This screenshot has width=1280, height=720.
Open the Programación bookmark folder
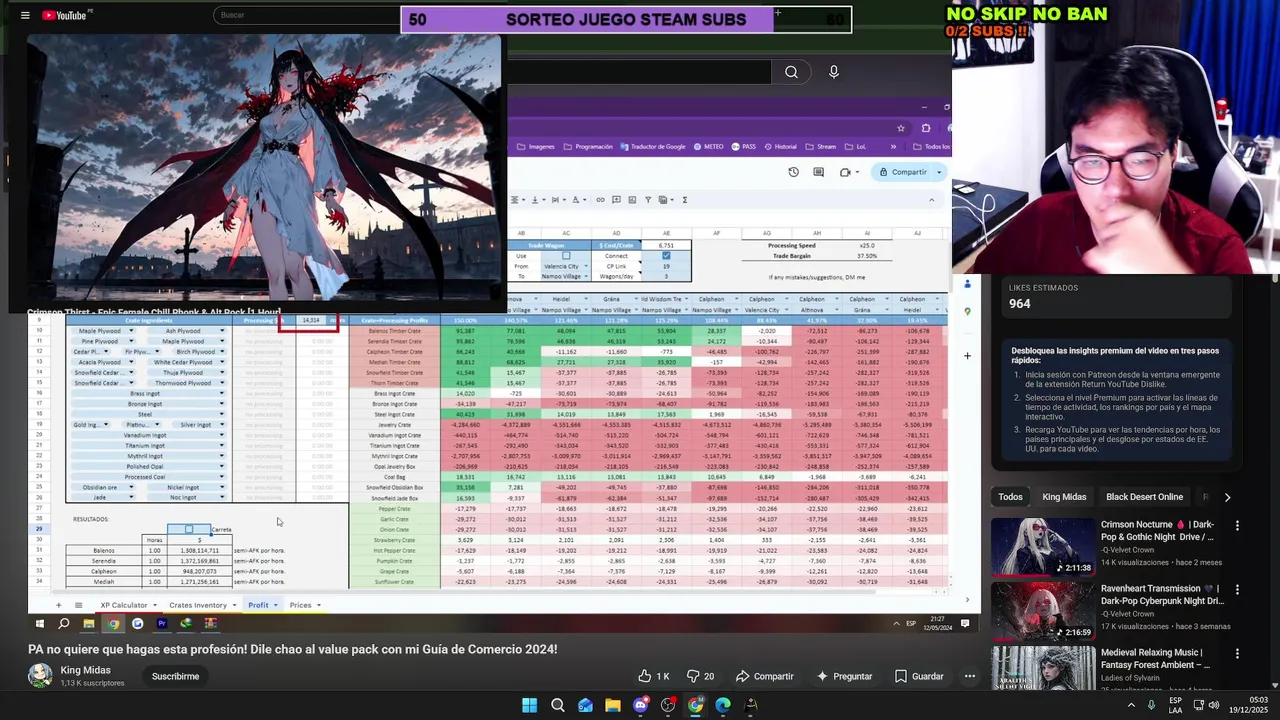point(588,147)
